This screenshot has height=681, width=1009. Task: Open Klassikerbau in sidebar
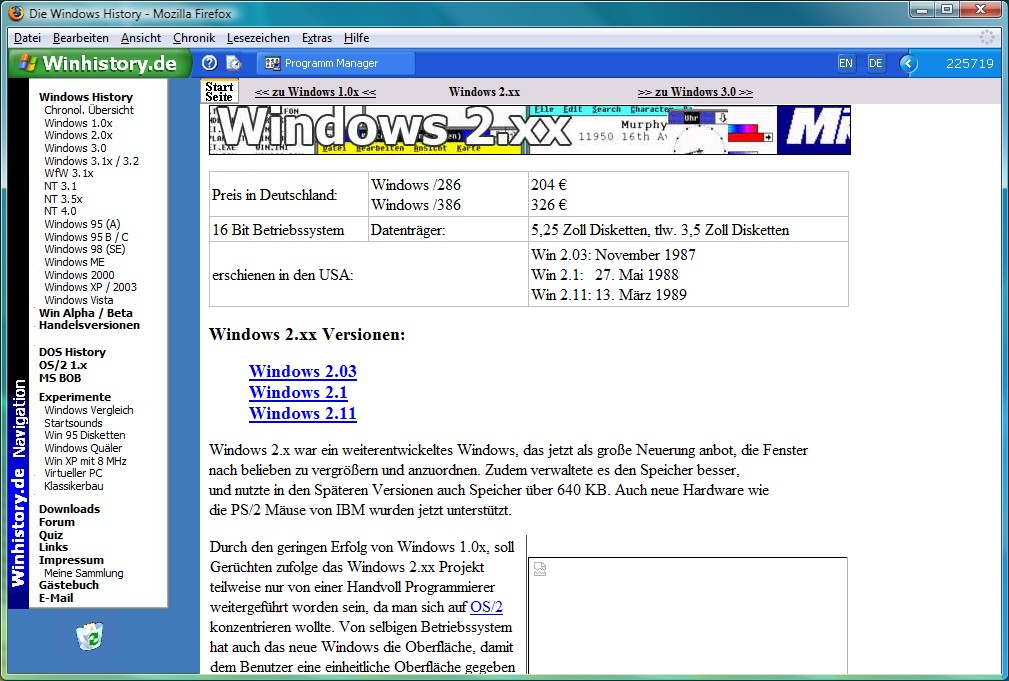[73, 486]
